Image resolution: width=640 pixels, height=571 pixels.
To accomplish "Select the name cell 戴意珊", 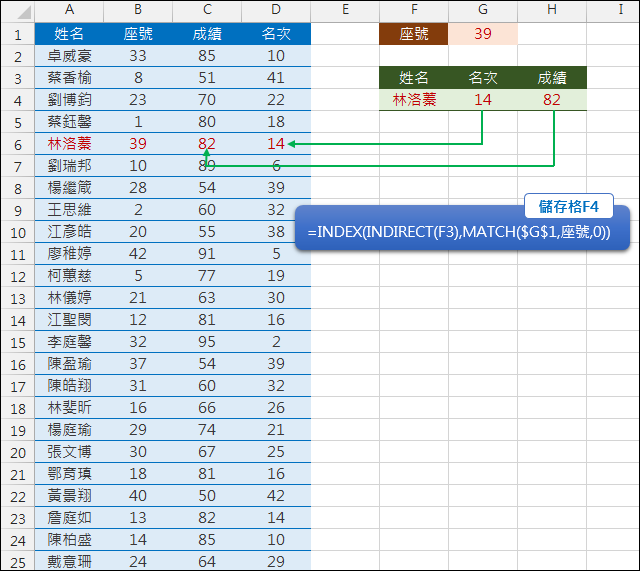I will [x=69, y=562].
